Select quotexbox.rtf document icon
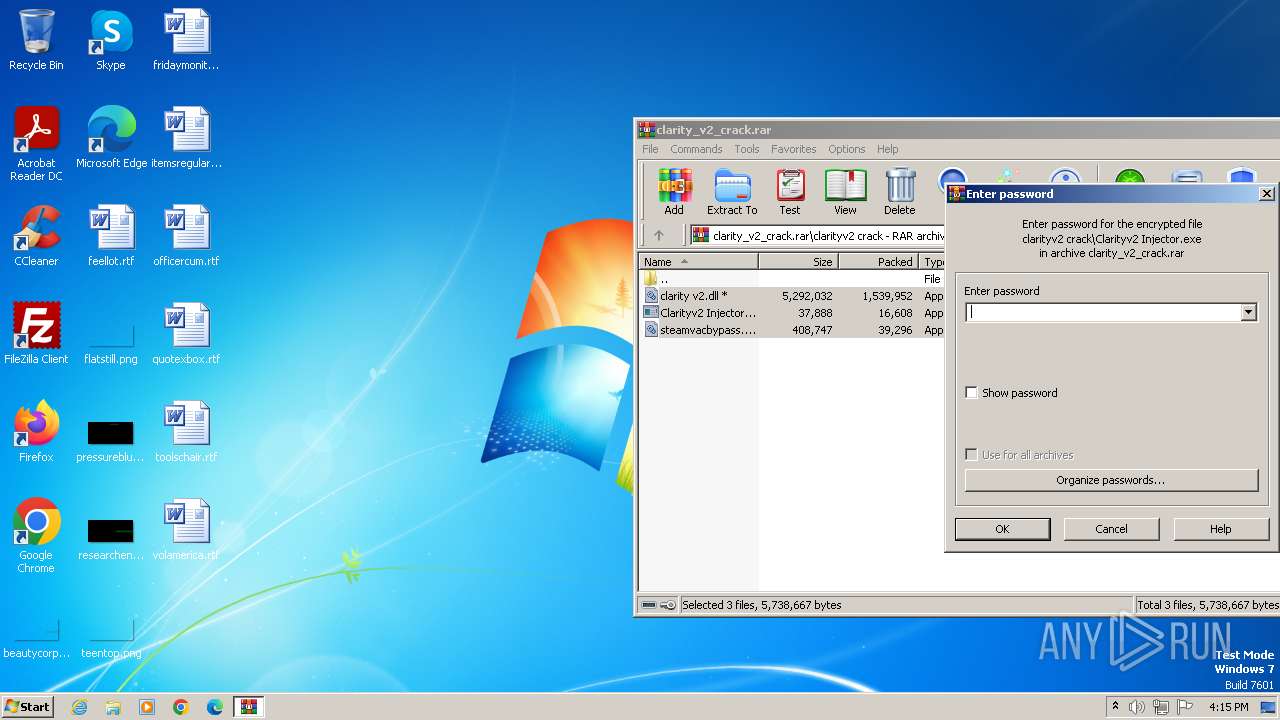 [x=186, y=334]
